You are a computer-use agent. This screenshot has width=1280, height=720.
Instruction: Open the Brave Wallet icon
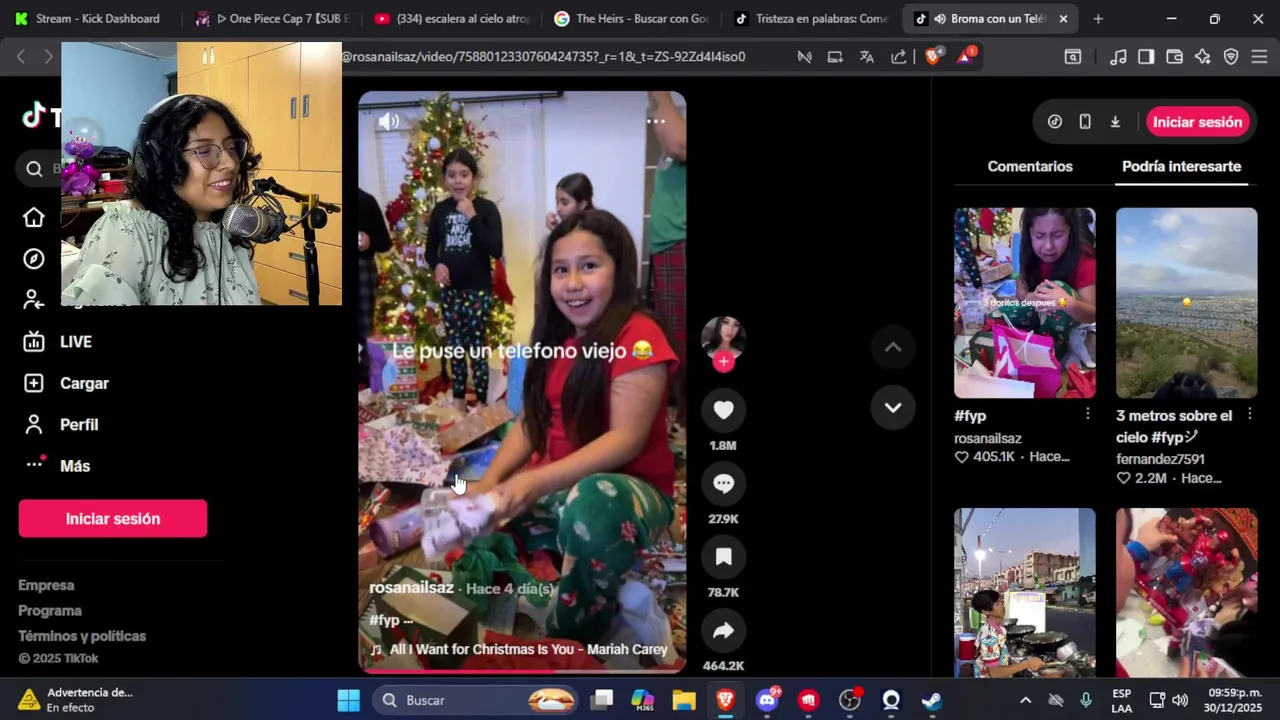(1174, 57)
